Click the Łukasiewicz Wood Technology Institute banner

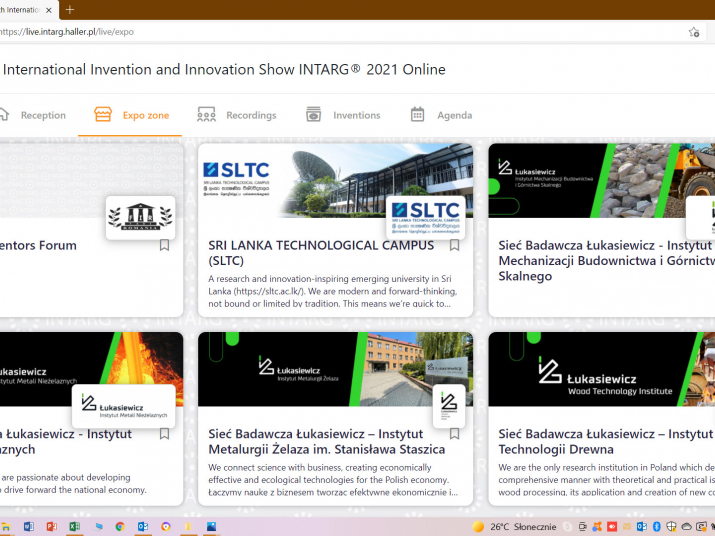pos(601,369)
